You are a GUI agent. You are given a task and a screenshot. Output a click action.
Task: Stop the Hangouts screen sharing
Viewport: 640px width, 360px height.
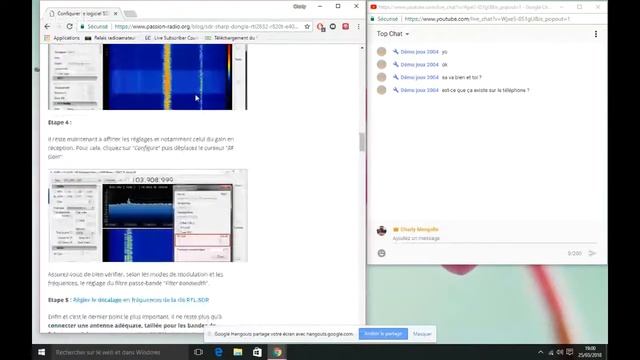pos(383,334)
